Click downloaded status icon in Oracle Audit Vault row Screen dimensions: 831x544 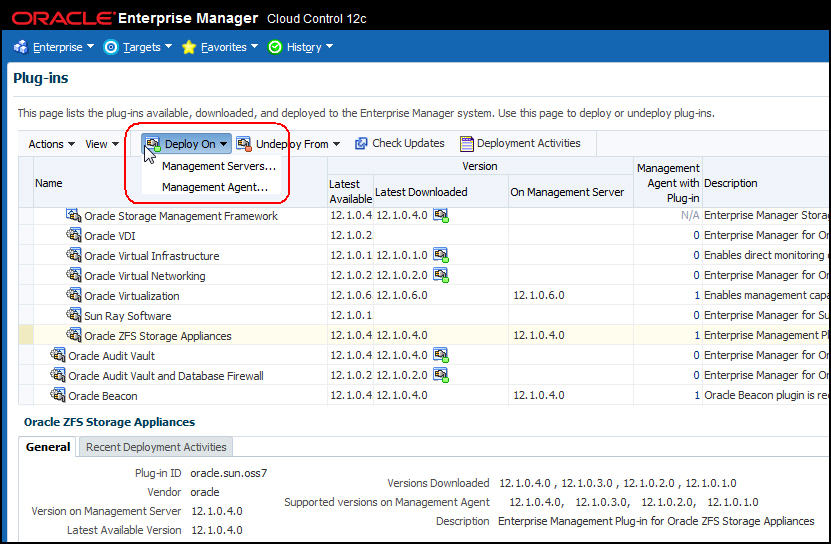(441, 355)
